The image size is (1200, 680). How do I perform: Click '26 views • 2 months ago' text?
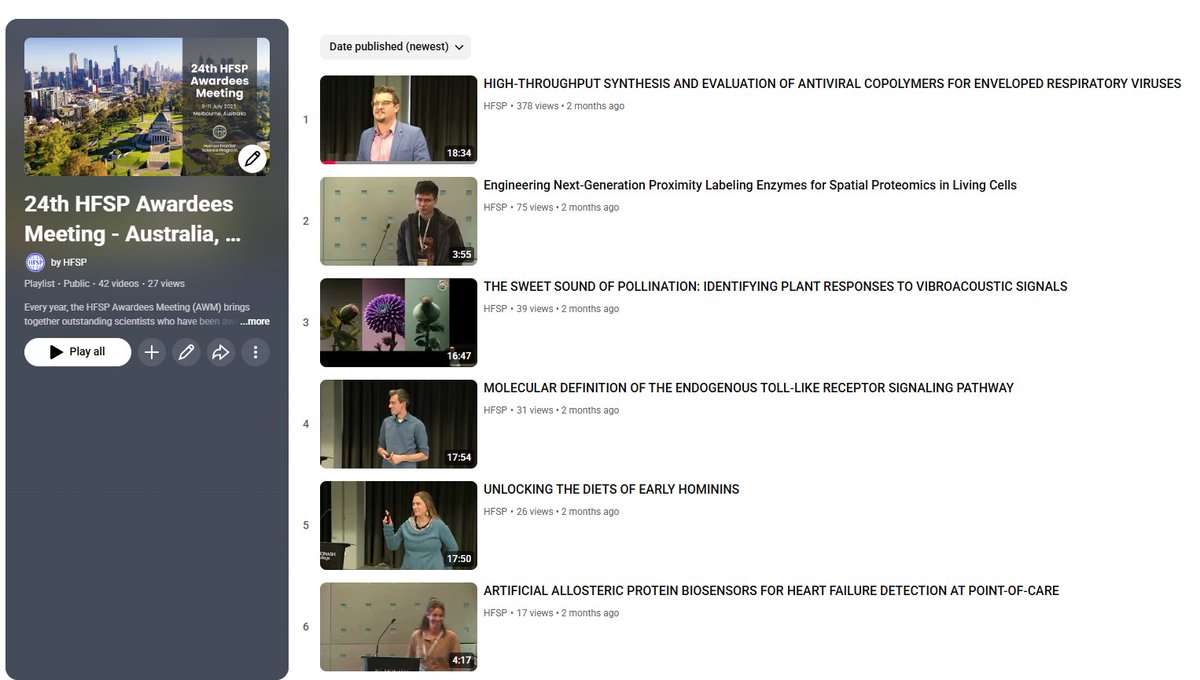(567, 512)
